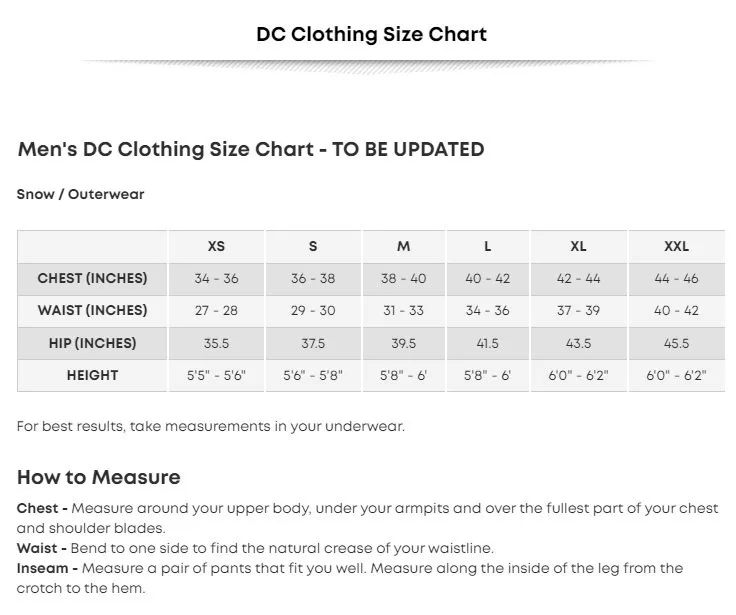Click the HEIGHT row header
Viewport: 736px width, 615px height.
92,375
